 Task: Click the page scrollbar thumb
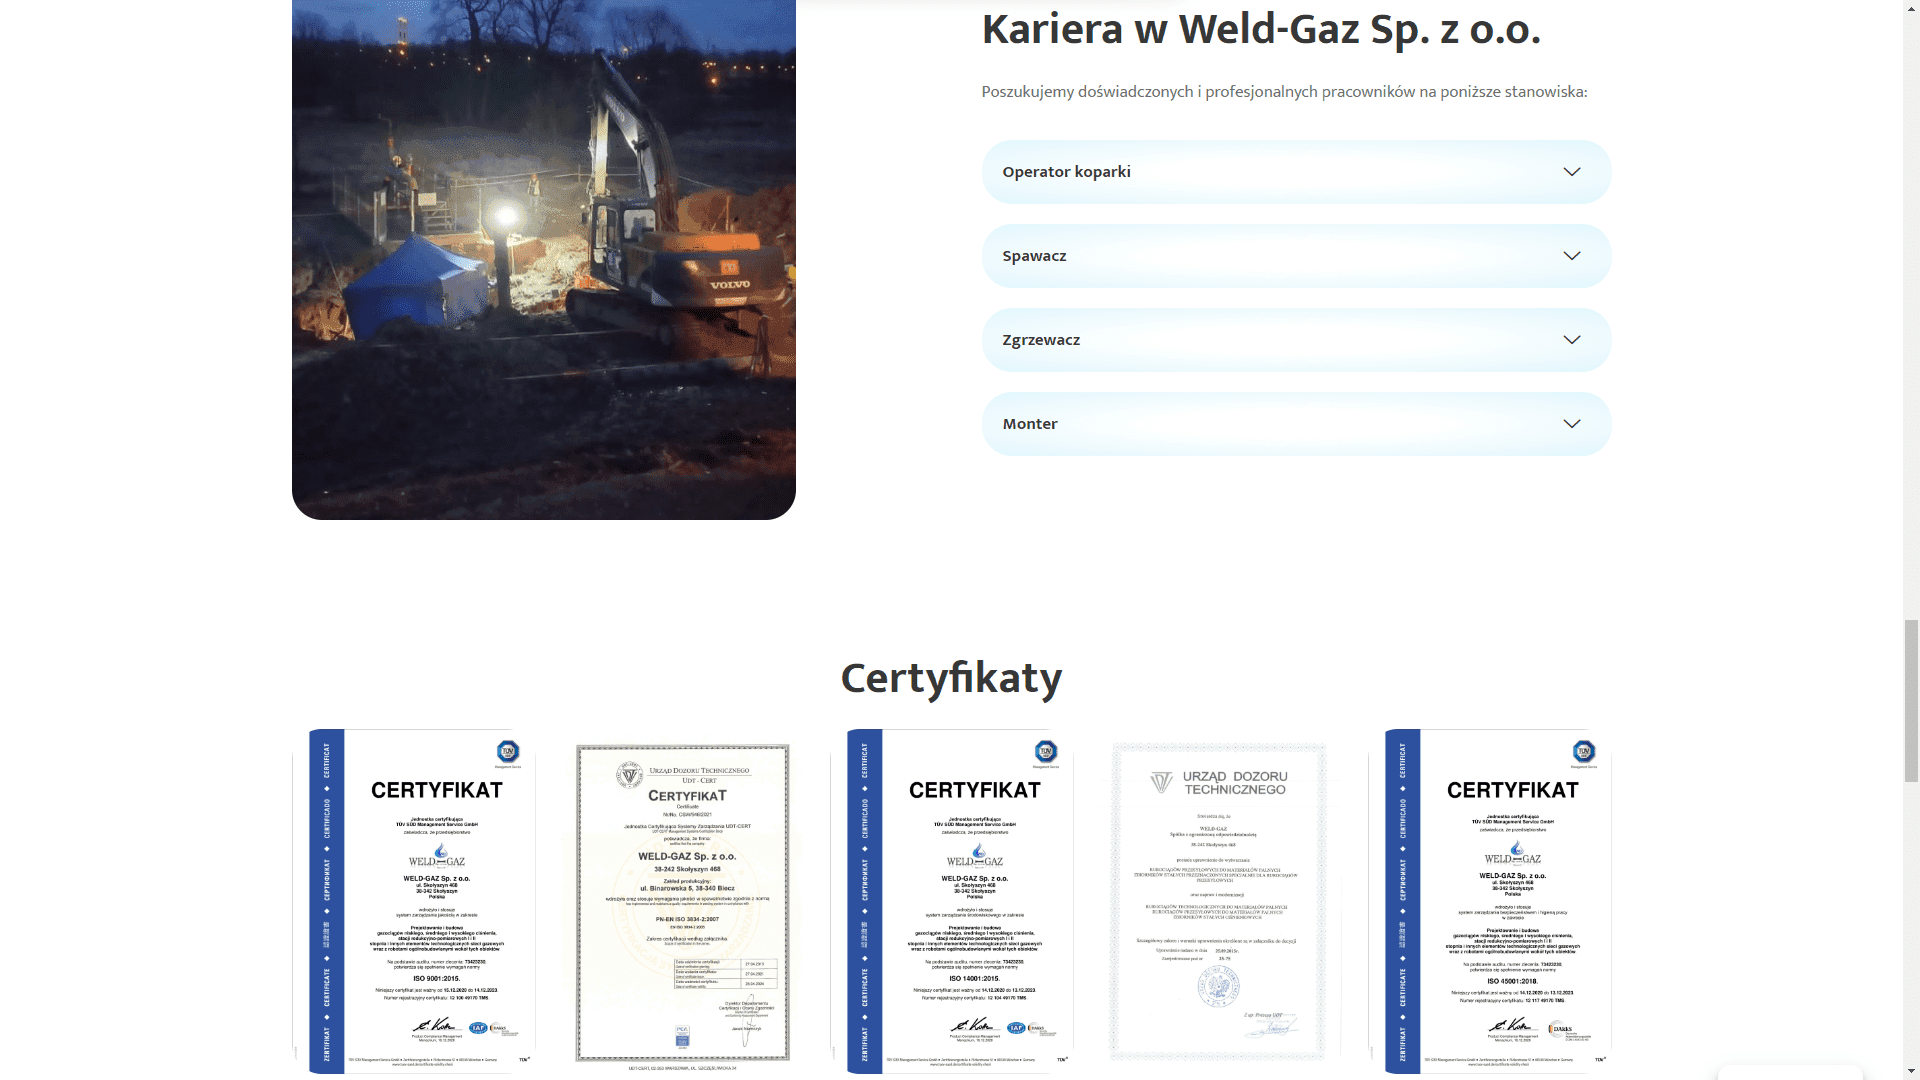(1911, 700)
